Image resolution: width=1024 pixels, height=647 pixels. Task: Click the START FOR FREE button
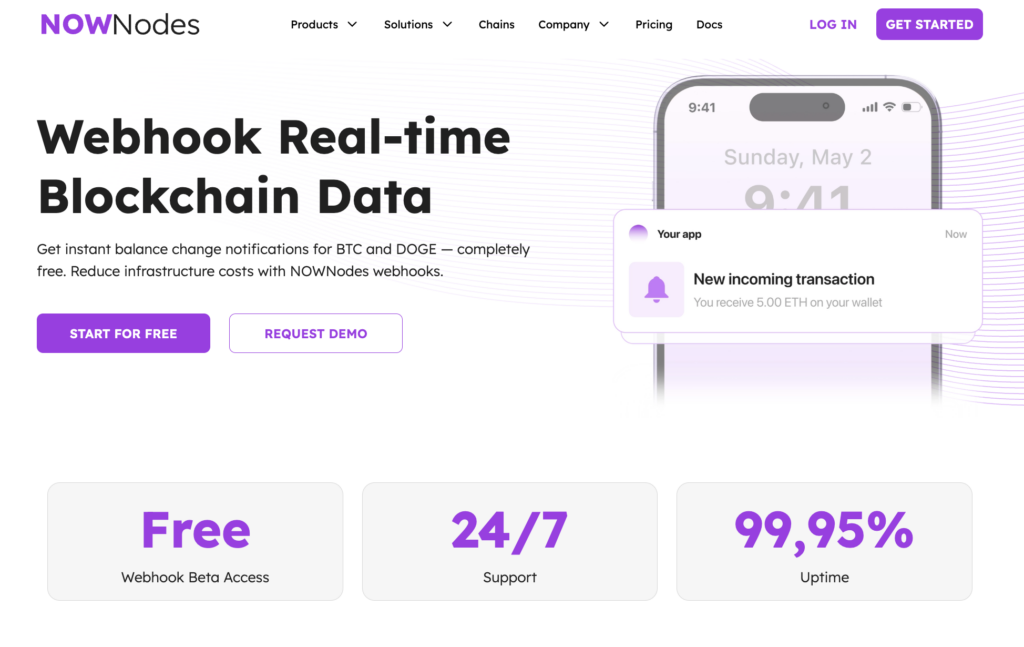tap(123, 333)
